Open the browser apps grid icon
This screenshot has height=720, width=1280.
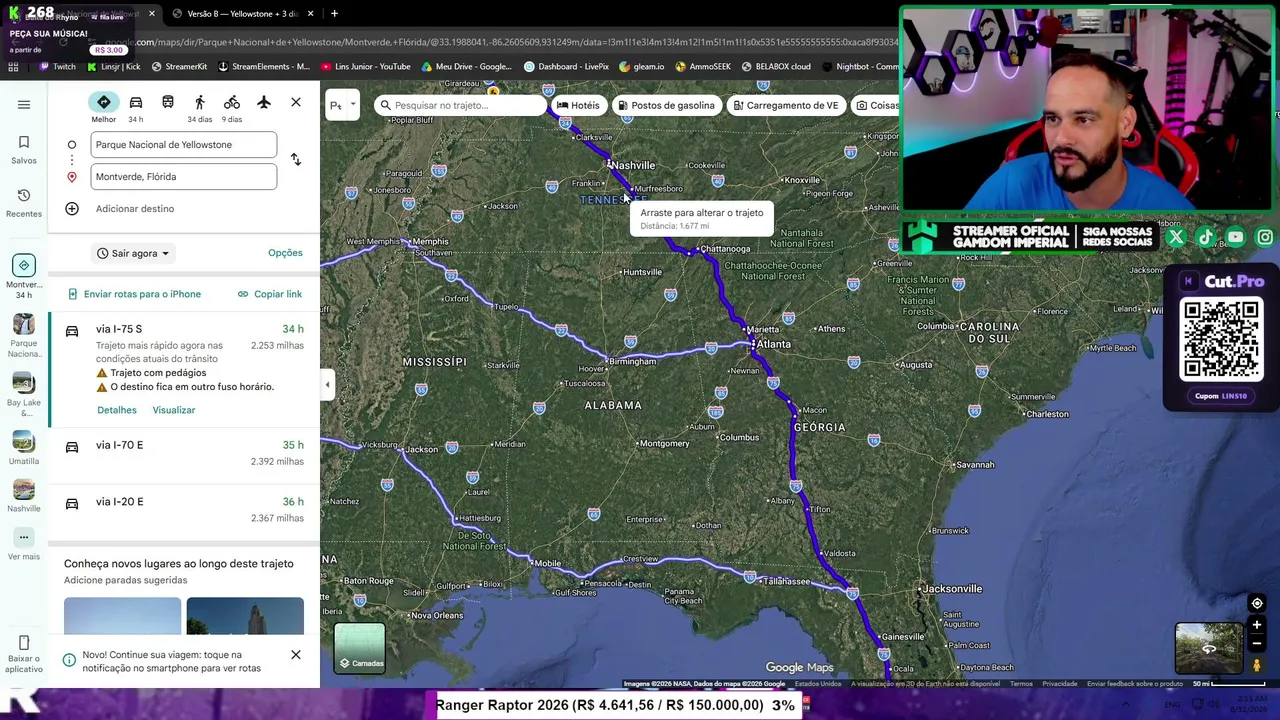(x=13, y=67)
